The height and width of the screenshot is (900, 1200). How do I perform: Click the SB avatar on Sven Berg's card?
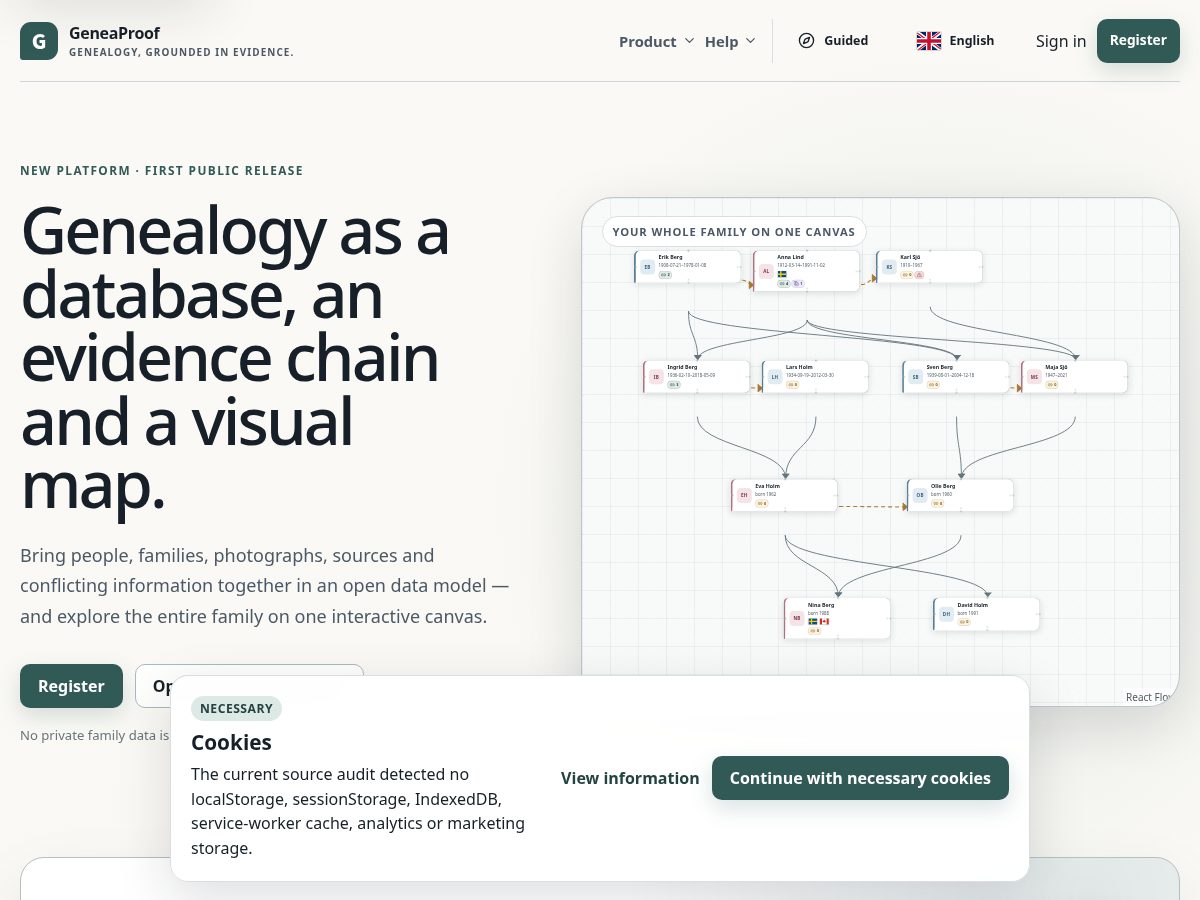click(x=915, y=377)
